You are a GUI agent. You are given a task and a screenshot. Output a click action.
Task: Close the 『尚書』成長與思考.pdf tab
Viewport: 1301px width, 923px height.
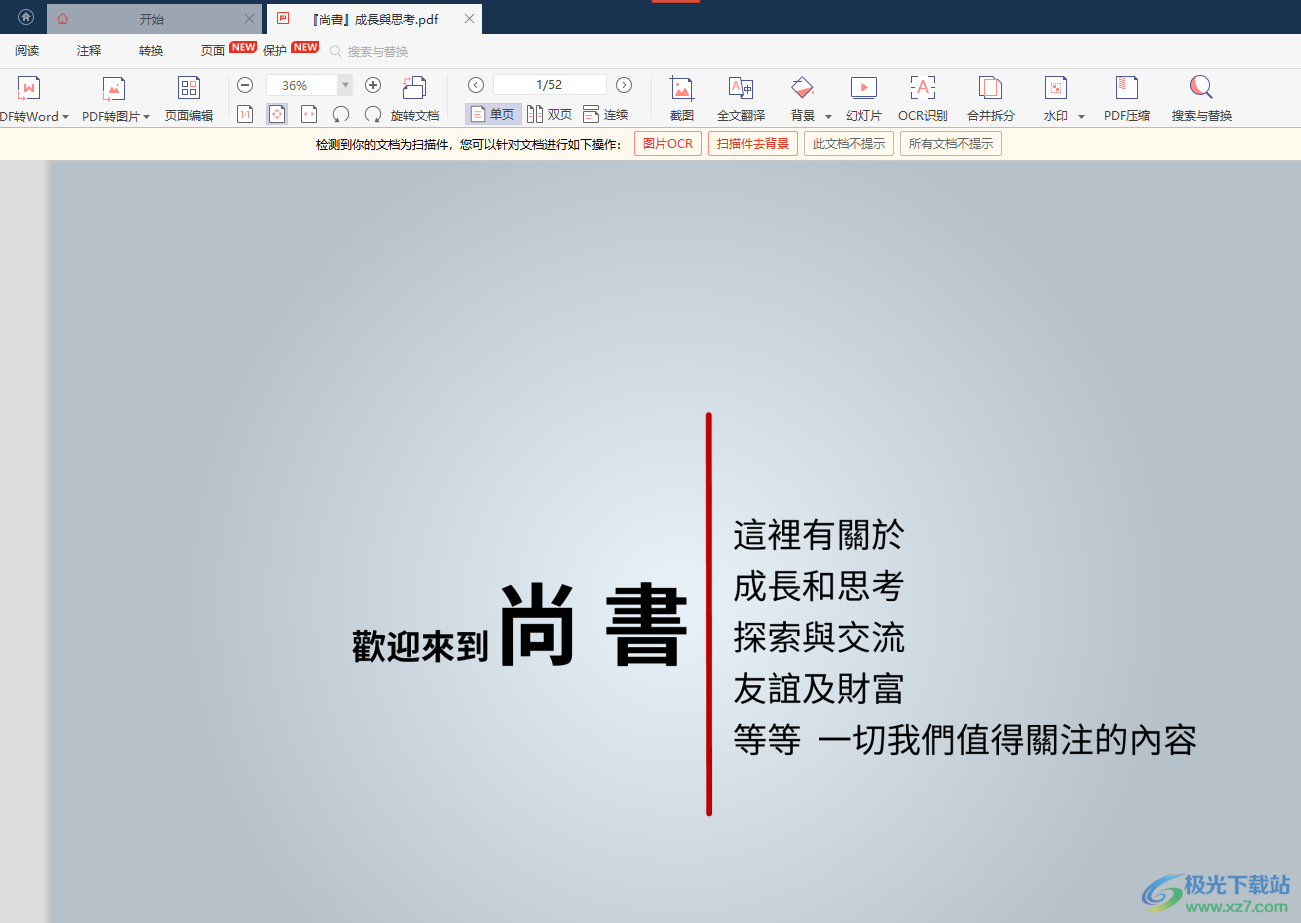click(x=469, y=19)
